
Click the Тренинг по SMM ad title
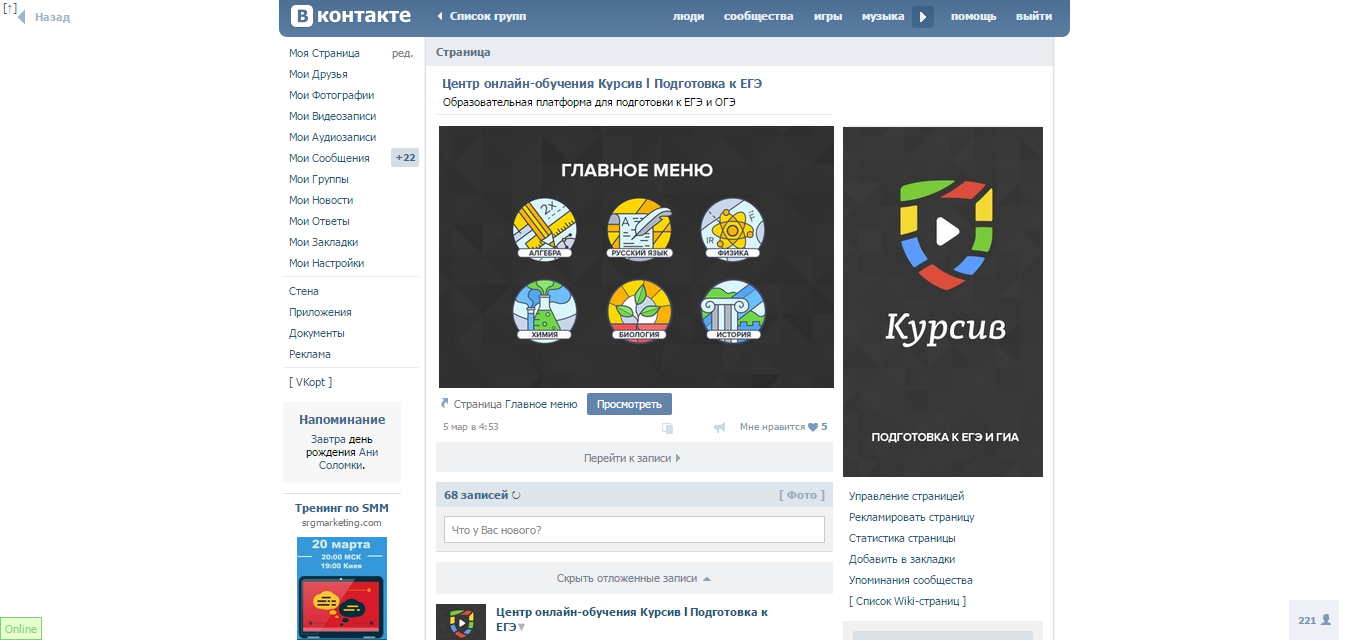click(x=342, y=508)
